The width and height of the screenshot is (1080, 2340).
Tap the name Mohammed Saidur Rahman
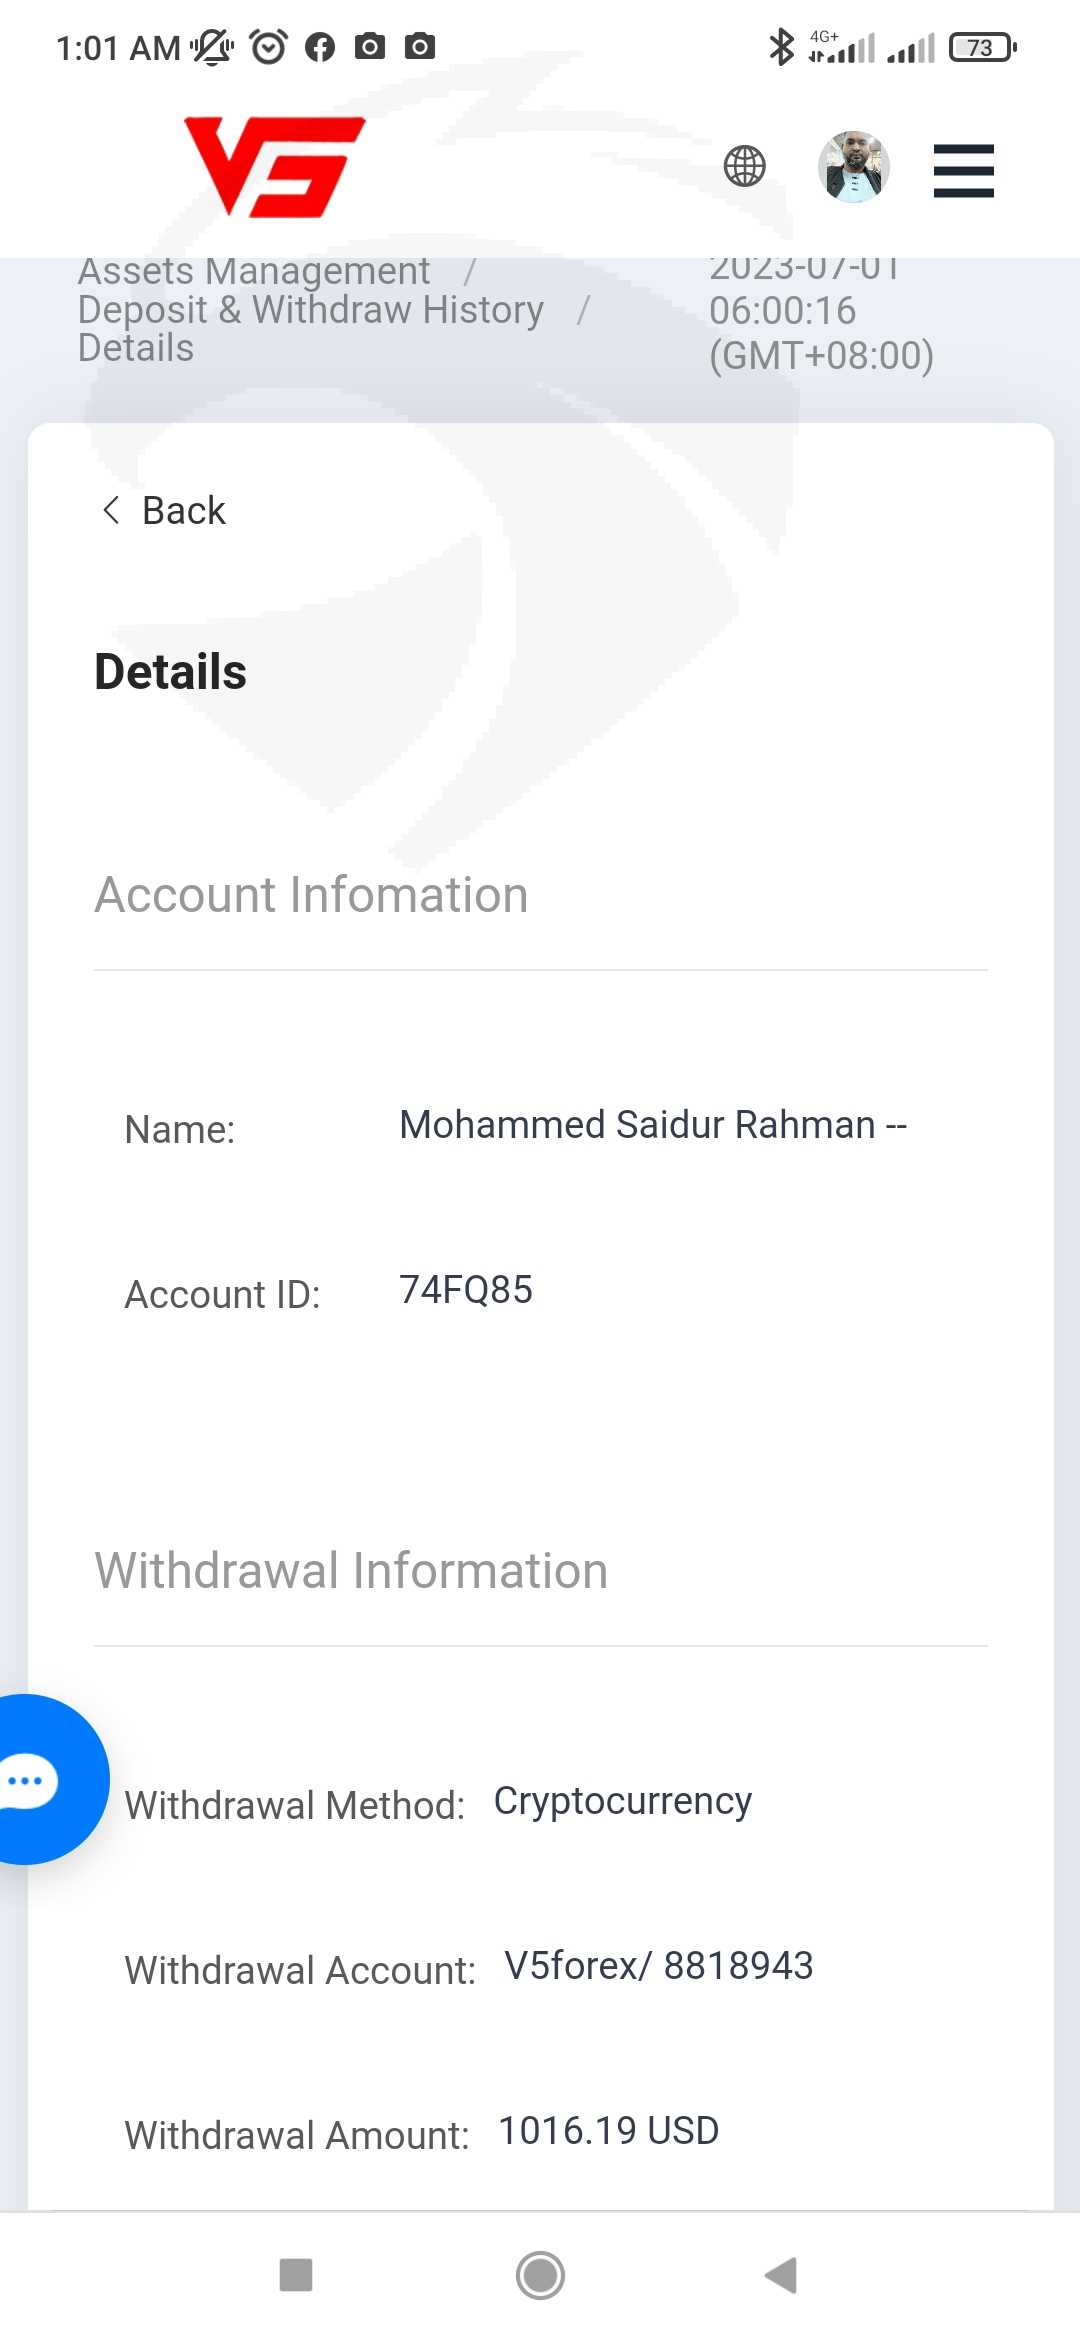point(652,1125)
